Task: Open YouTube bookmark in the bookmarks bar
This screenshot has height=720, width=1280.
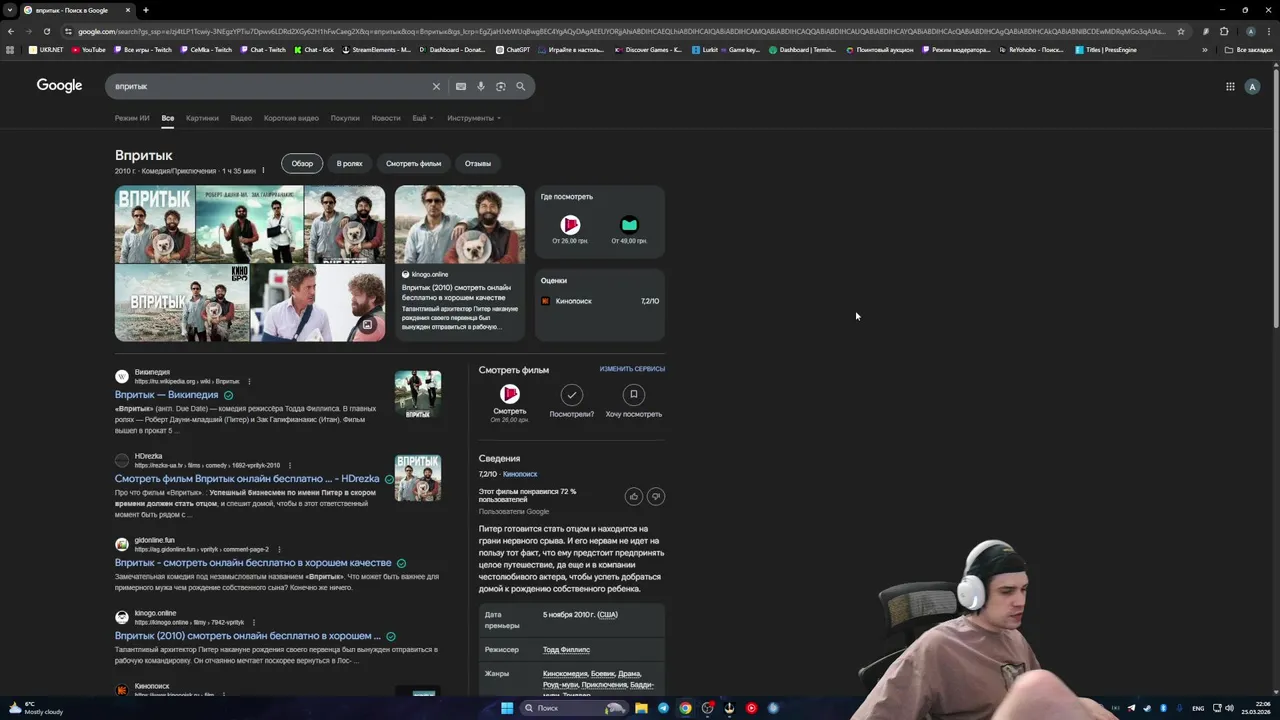Action: pos(87,49)
